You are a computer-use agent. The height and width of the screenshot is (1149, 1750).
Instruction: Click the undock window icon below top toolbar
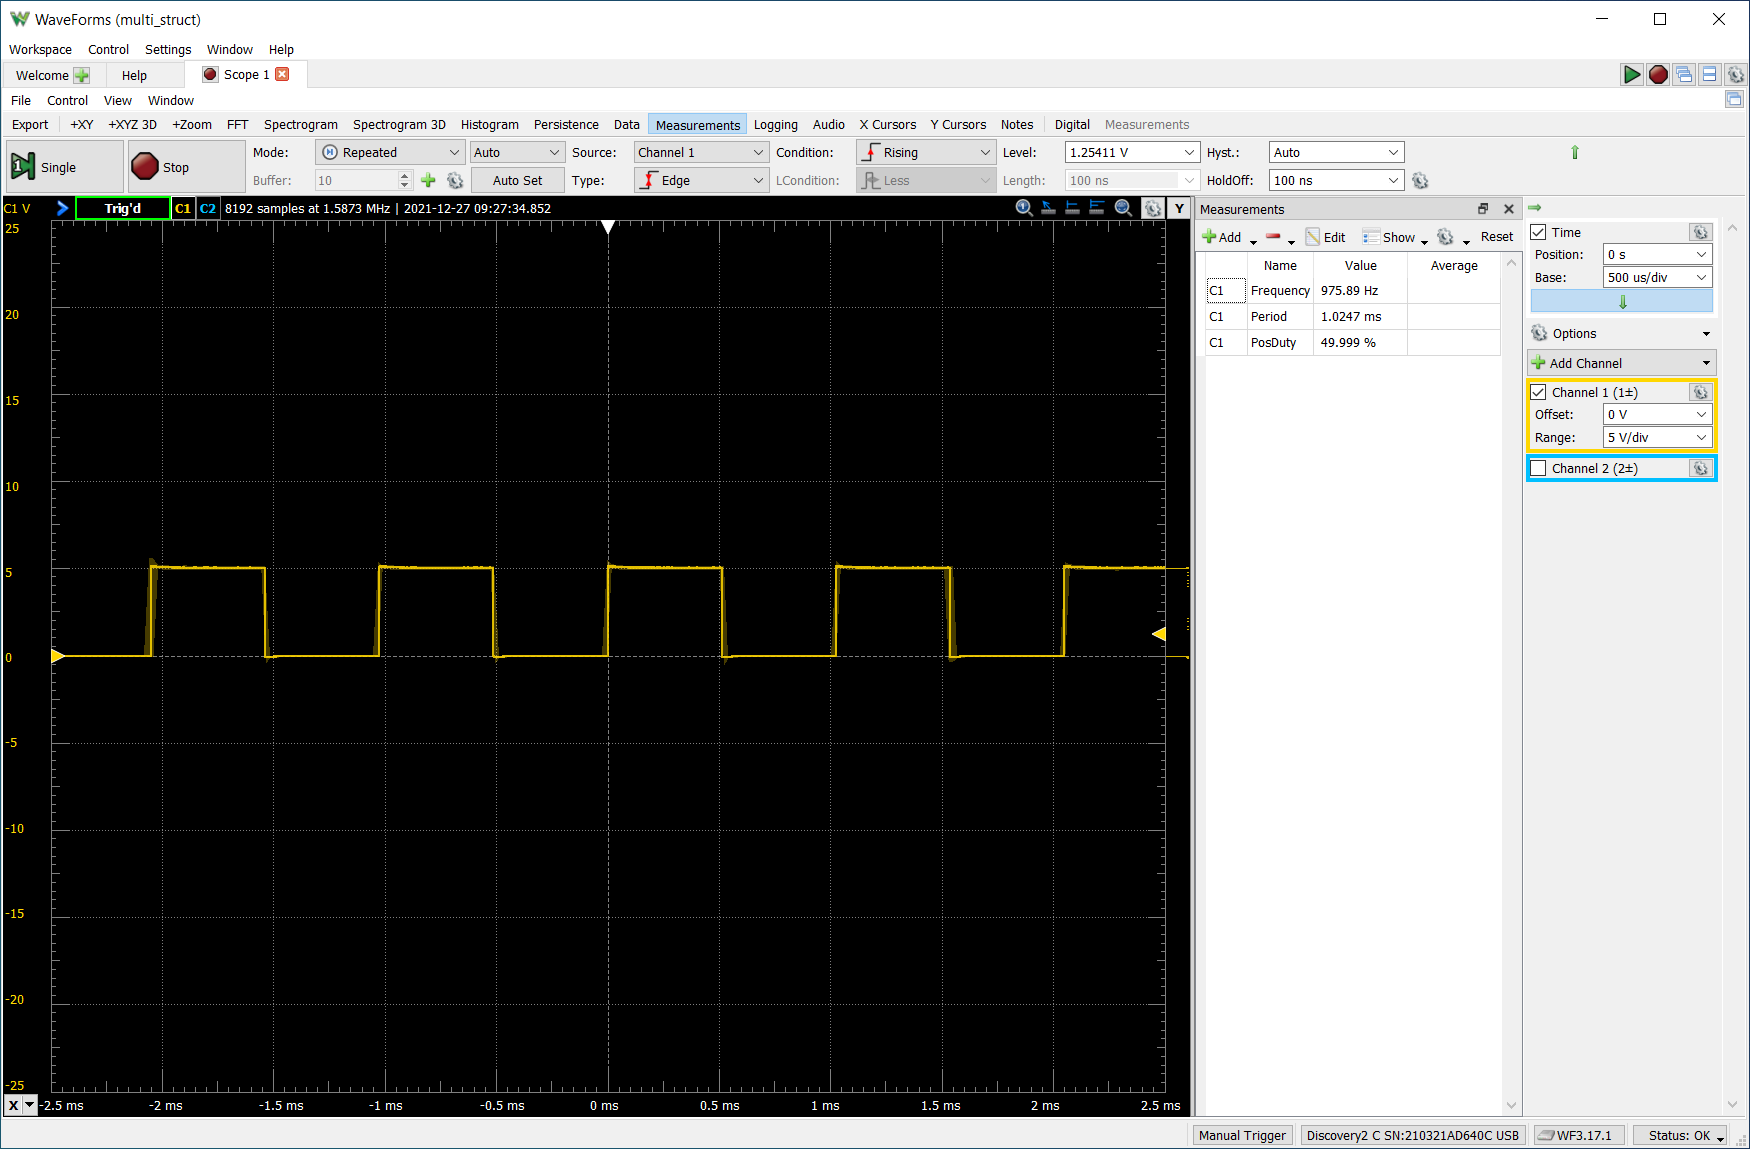(x=1734, y=99)
